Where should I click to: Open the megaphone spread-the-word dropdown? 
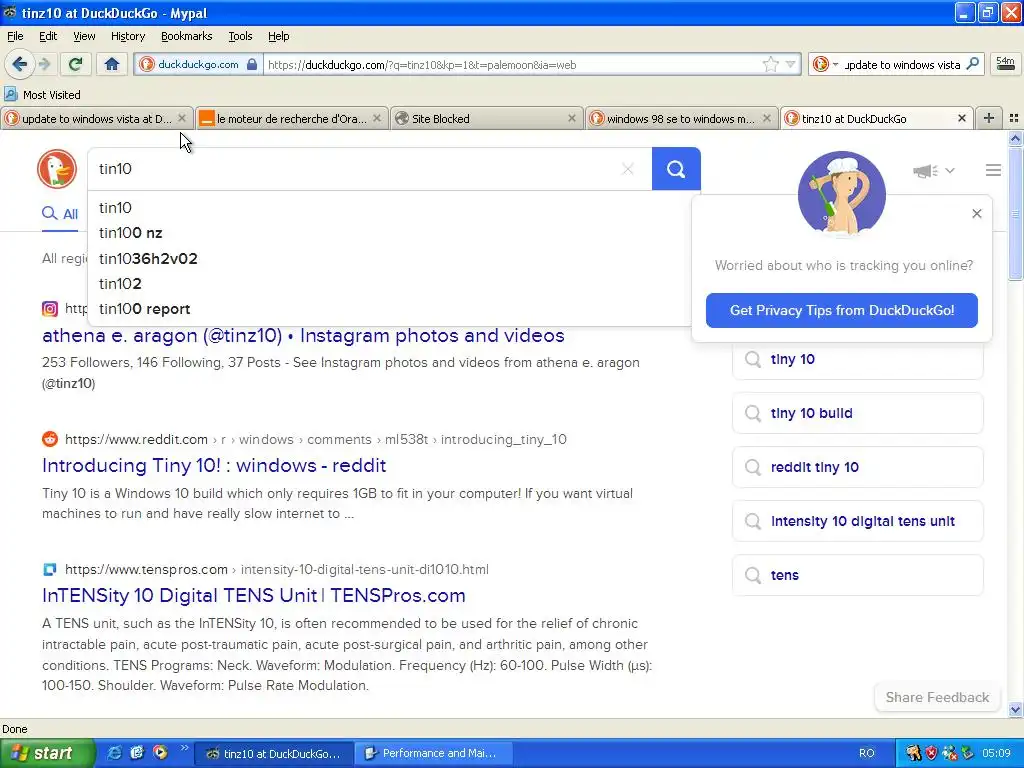click(x=933, y=170)
